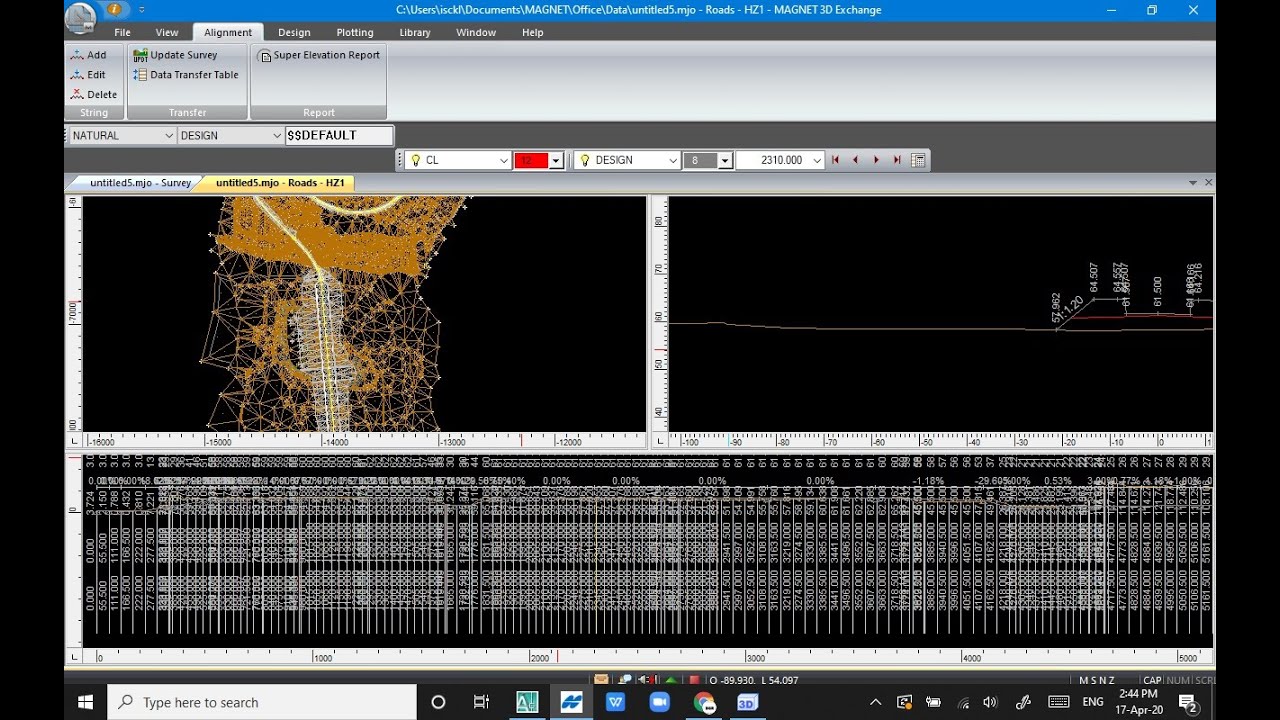This screenshot has height=720, width=1280.
Task: Show hidden system tray icons
Action: click(x=876, y=702)
